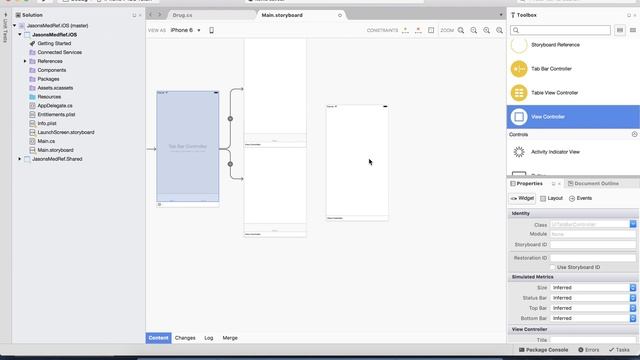
Task: Open the Document Outline tab
Action: (x=593, y=184)
